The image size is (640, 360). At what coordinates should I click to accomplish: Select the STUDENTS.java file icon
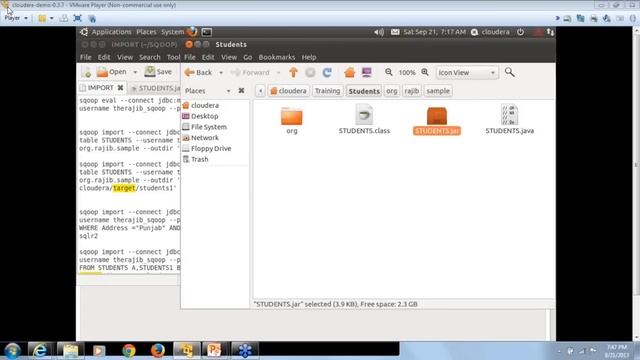click(509, 114)
